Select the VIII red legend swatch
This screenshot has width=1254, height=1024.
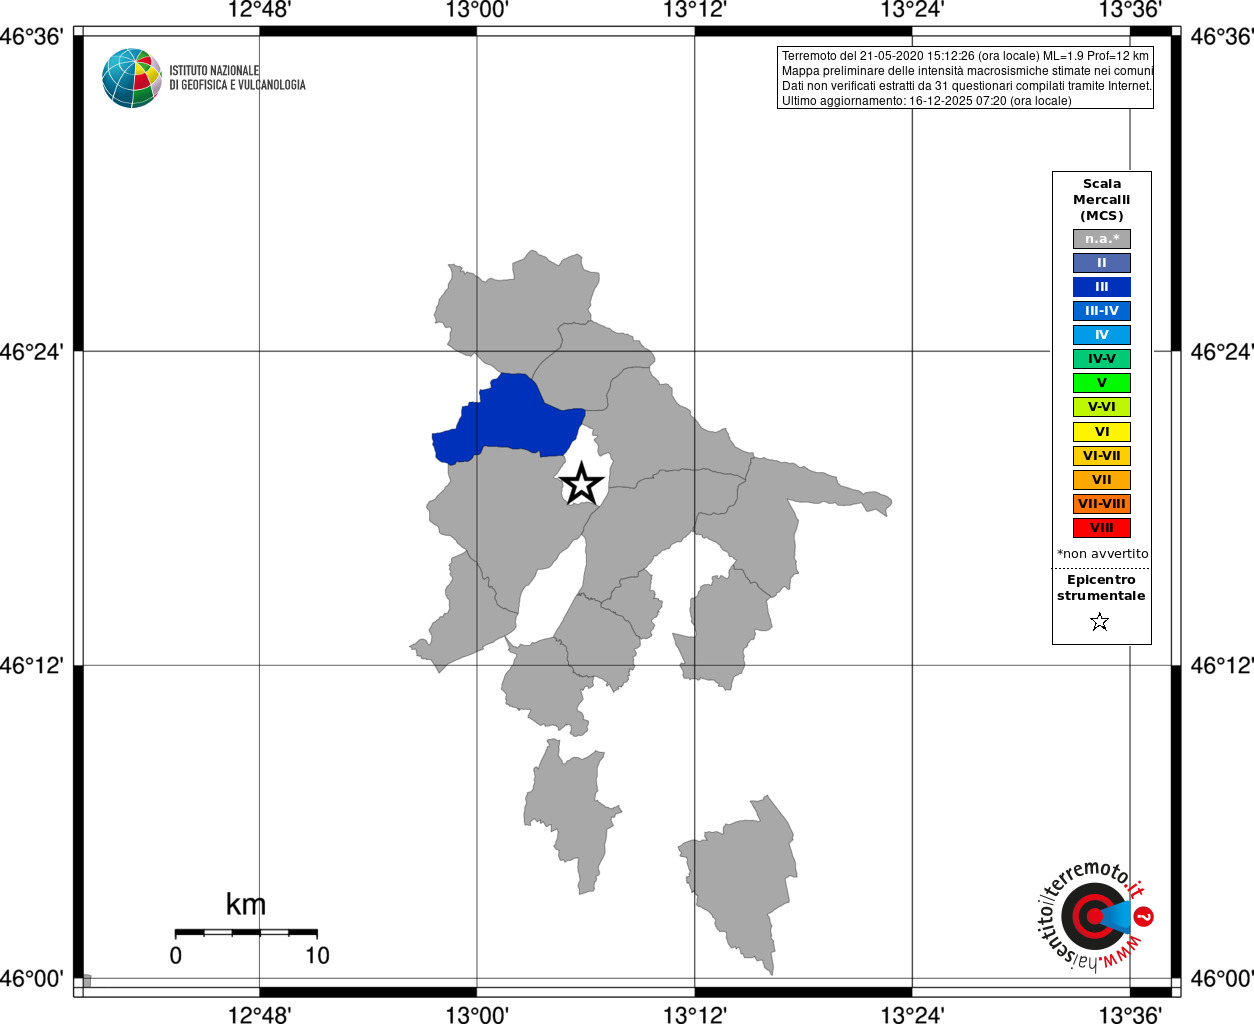1101,528
